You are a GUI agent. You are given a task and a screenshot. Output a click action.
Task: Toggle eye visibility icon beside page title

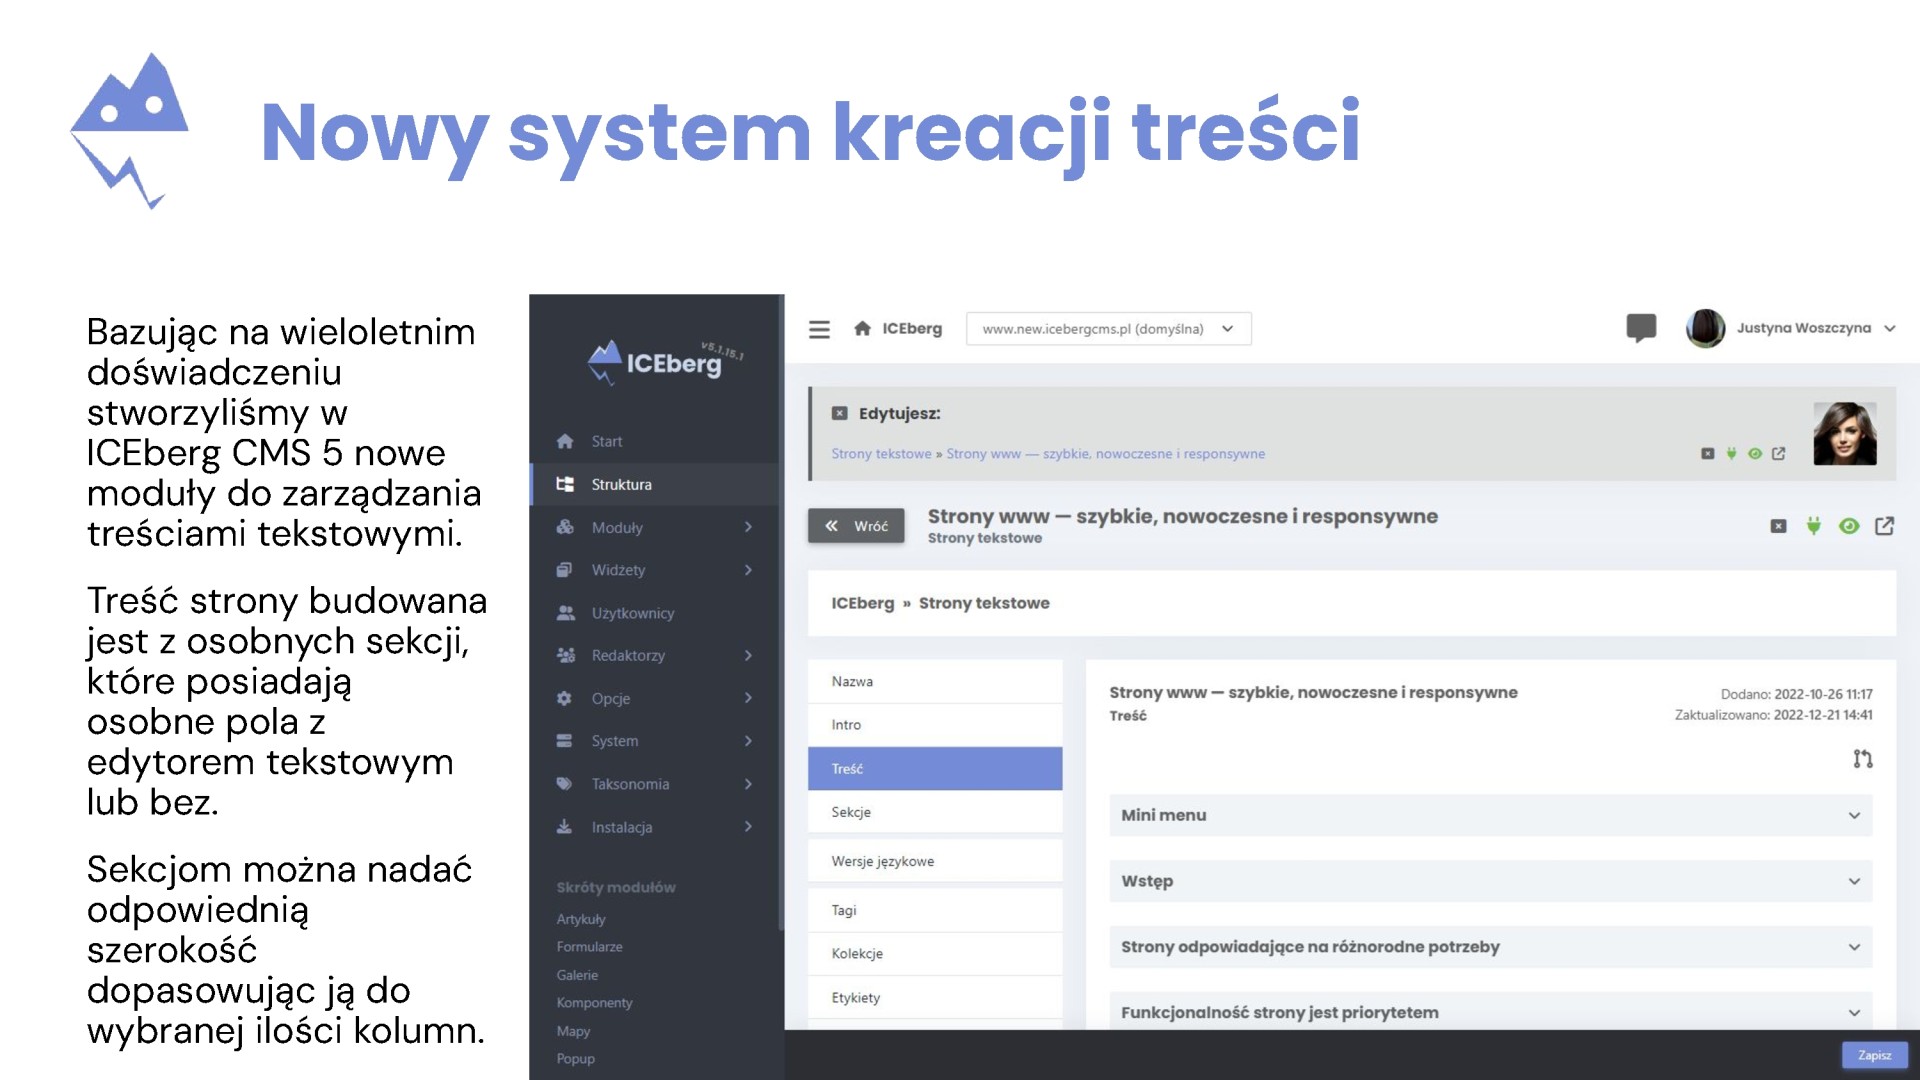pos(1849,526)
